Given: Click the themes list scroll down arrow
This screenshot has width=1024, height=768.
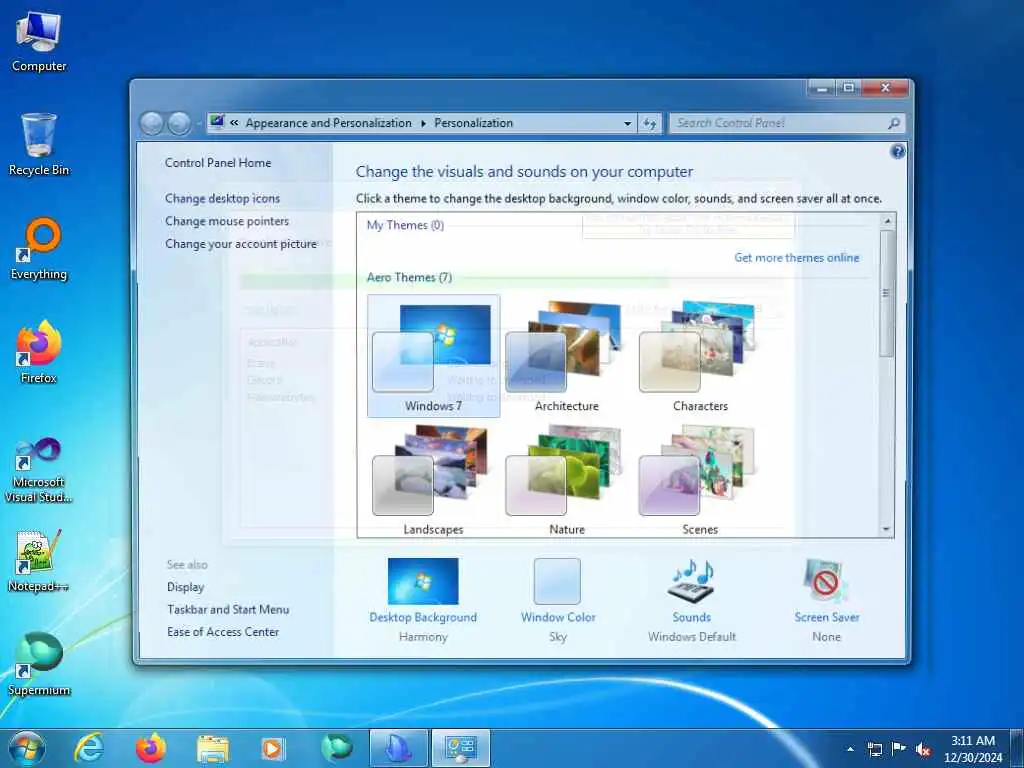Looking at the screenshot, I should tap(887, 529).
